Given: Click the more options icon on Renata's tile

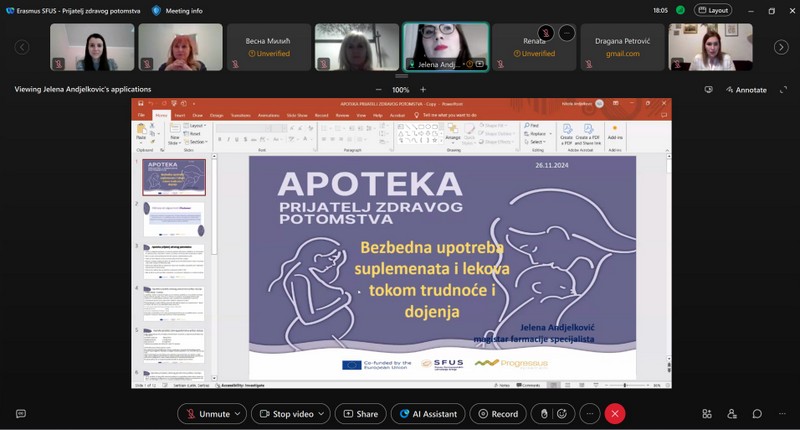Looking at the screenshot, I should [x=566, y=33].
